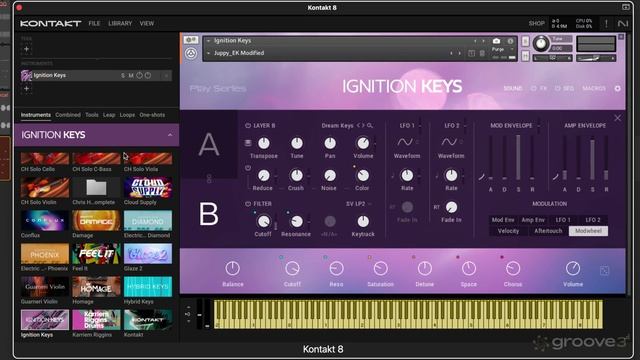Open the FILE menu
Viewport: 640px width, 360px height.
(x=94, y=24)
